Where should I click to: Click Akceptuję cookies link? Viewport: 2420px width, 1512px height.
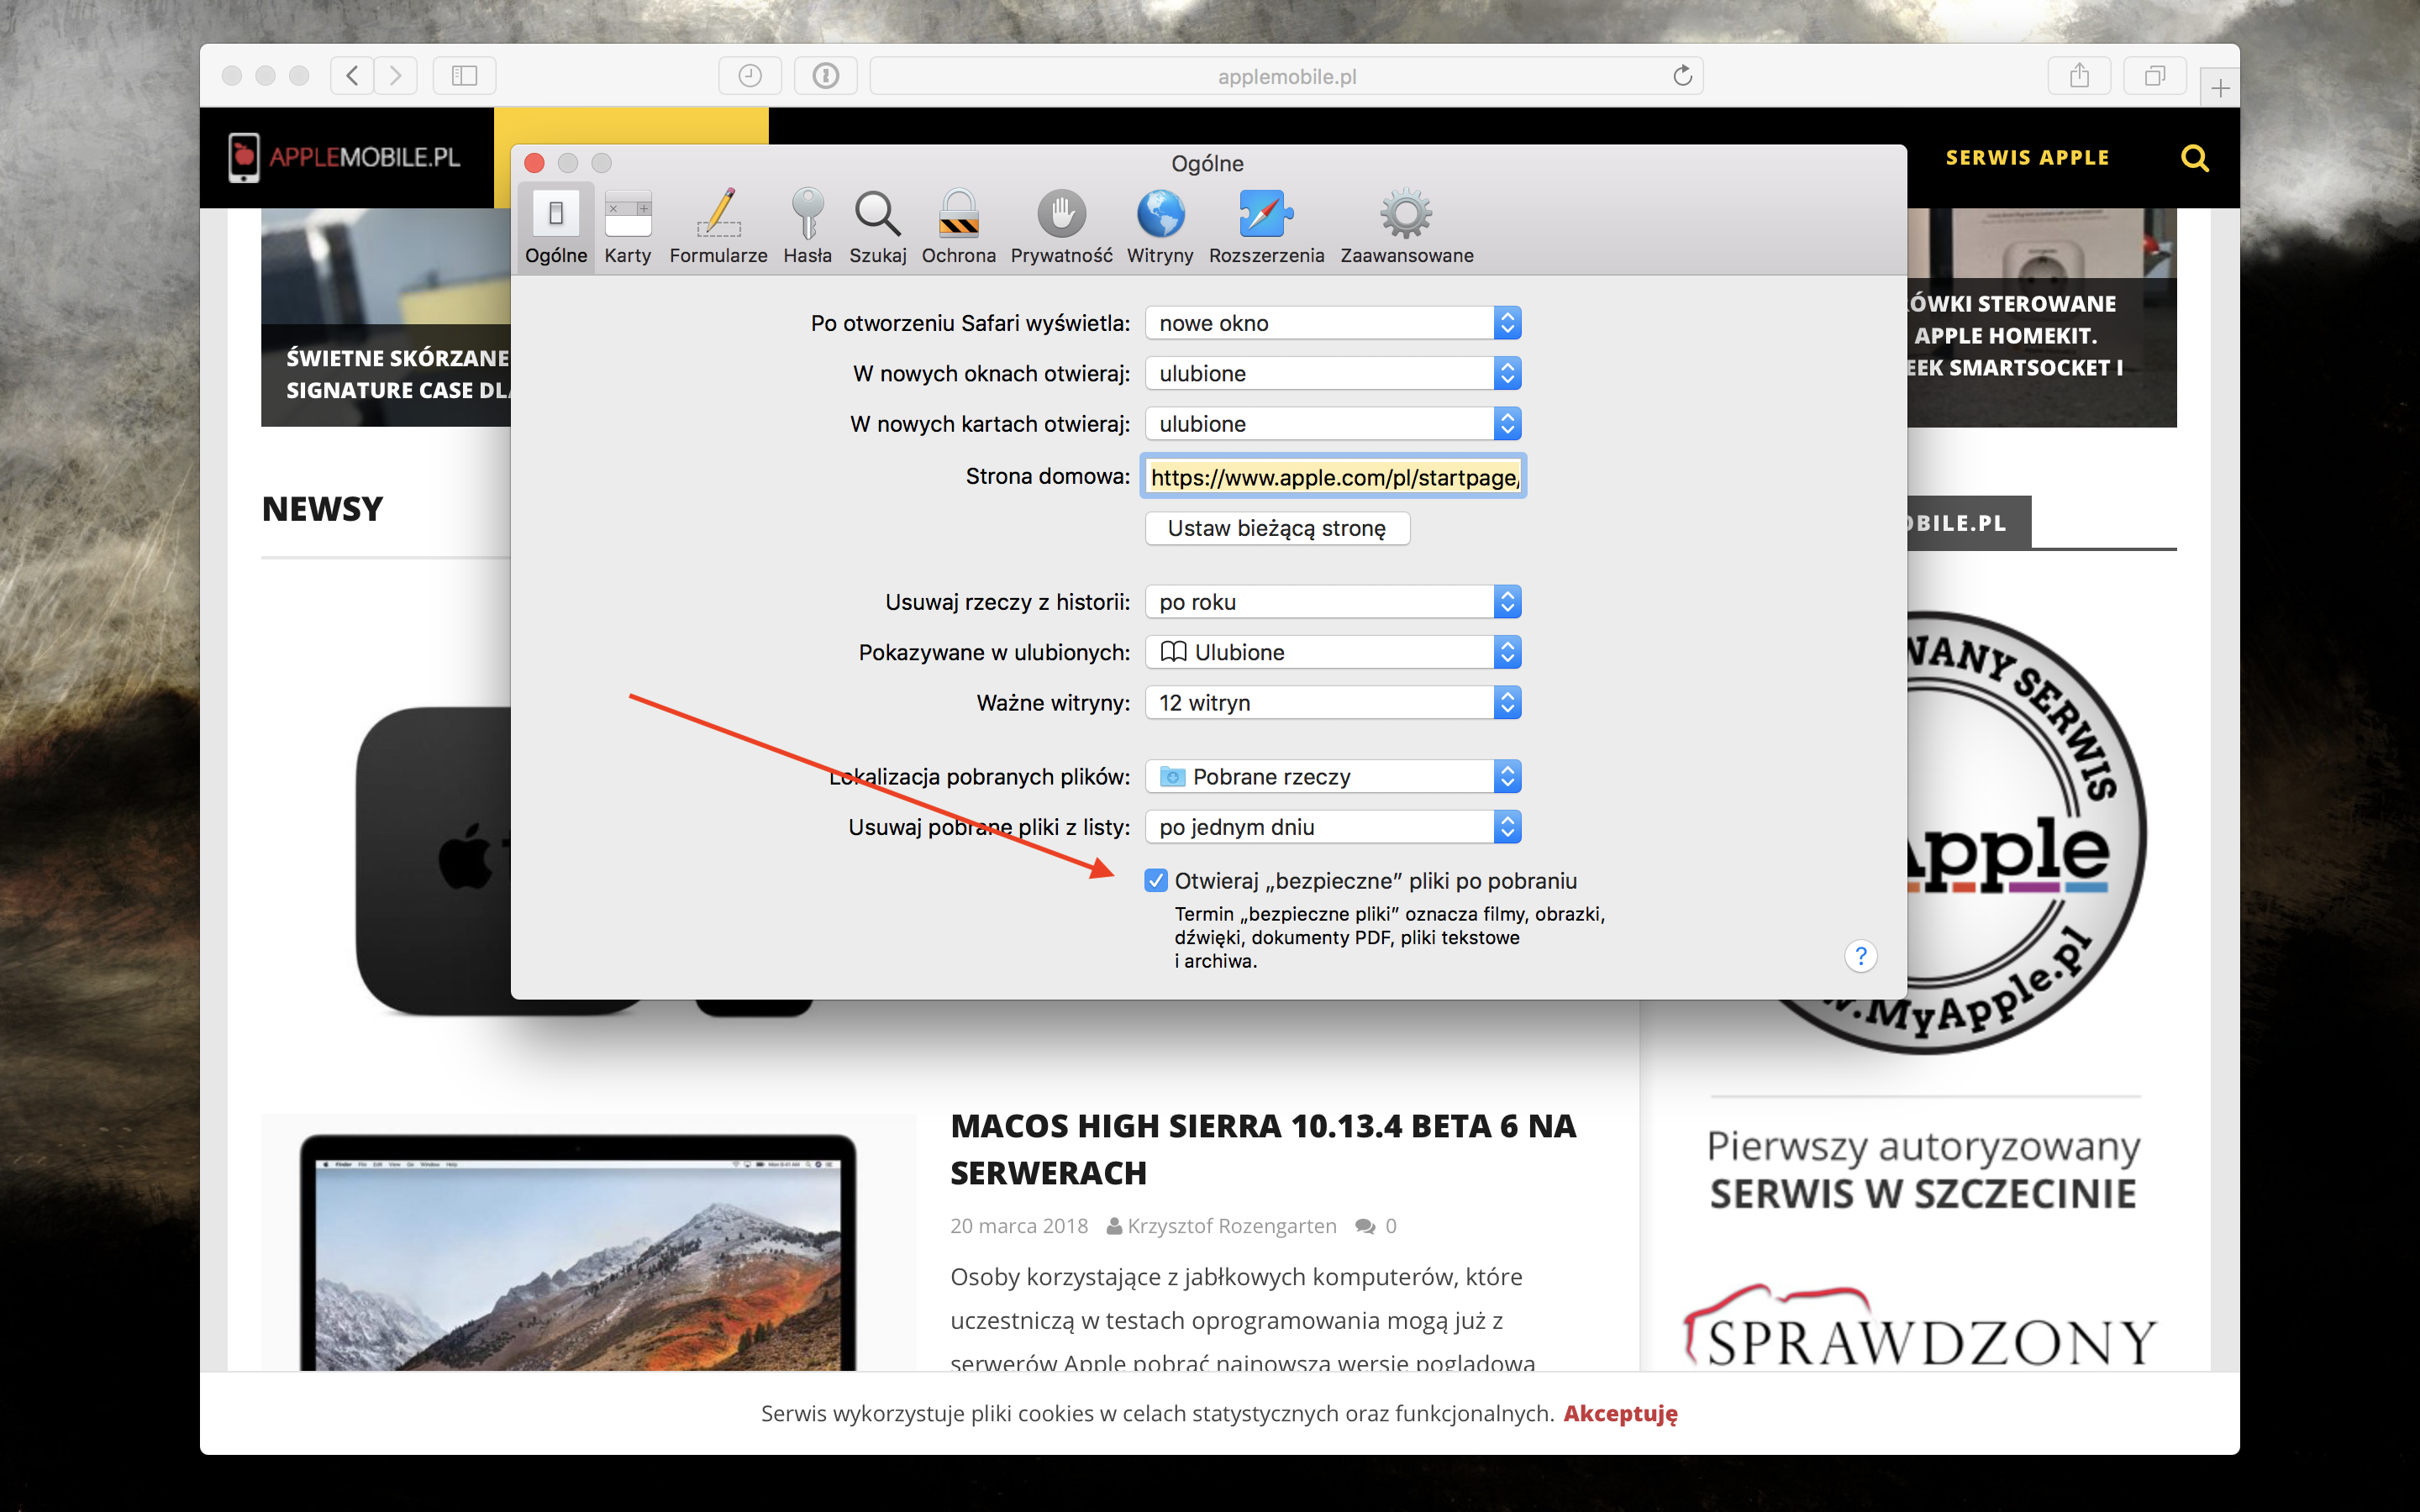point(1620,1413)
